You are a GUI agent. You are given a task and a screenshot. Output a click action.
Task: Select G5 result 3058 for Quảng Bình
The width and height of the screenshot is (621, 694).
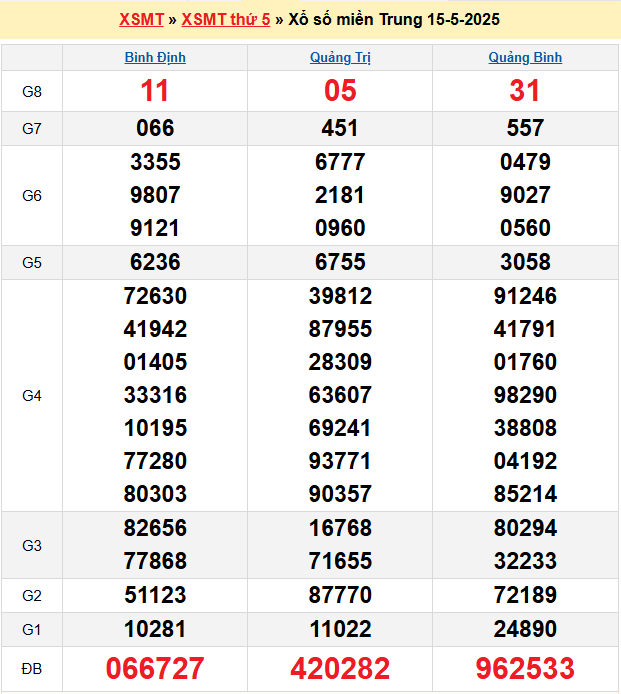coord(525,262)
